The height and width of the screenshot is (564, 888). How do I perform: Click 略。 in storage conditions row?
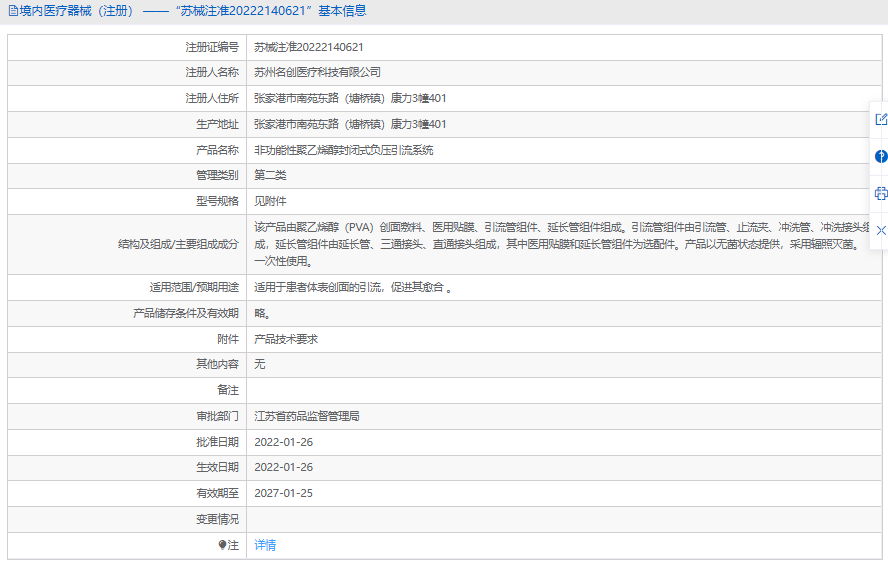262,313
